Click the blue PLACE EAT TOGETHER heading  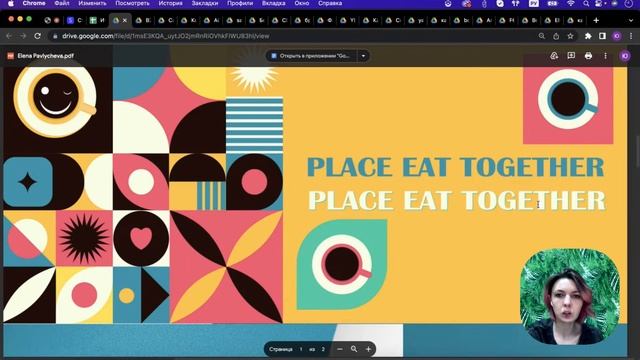click(456, 167)
